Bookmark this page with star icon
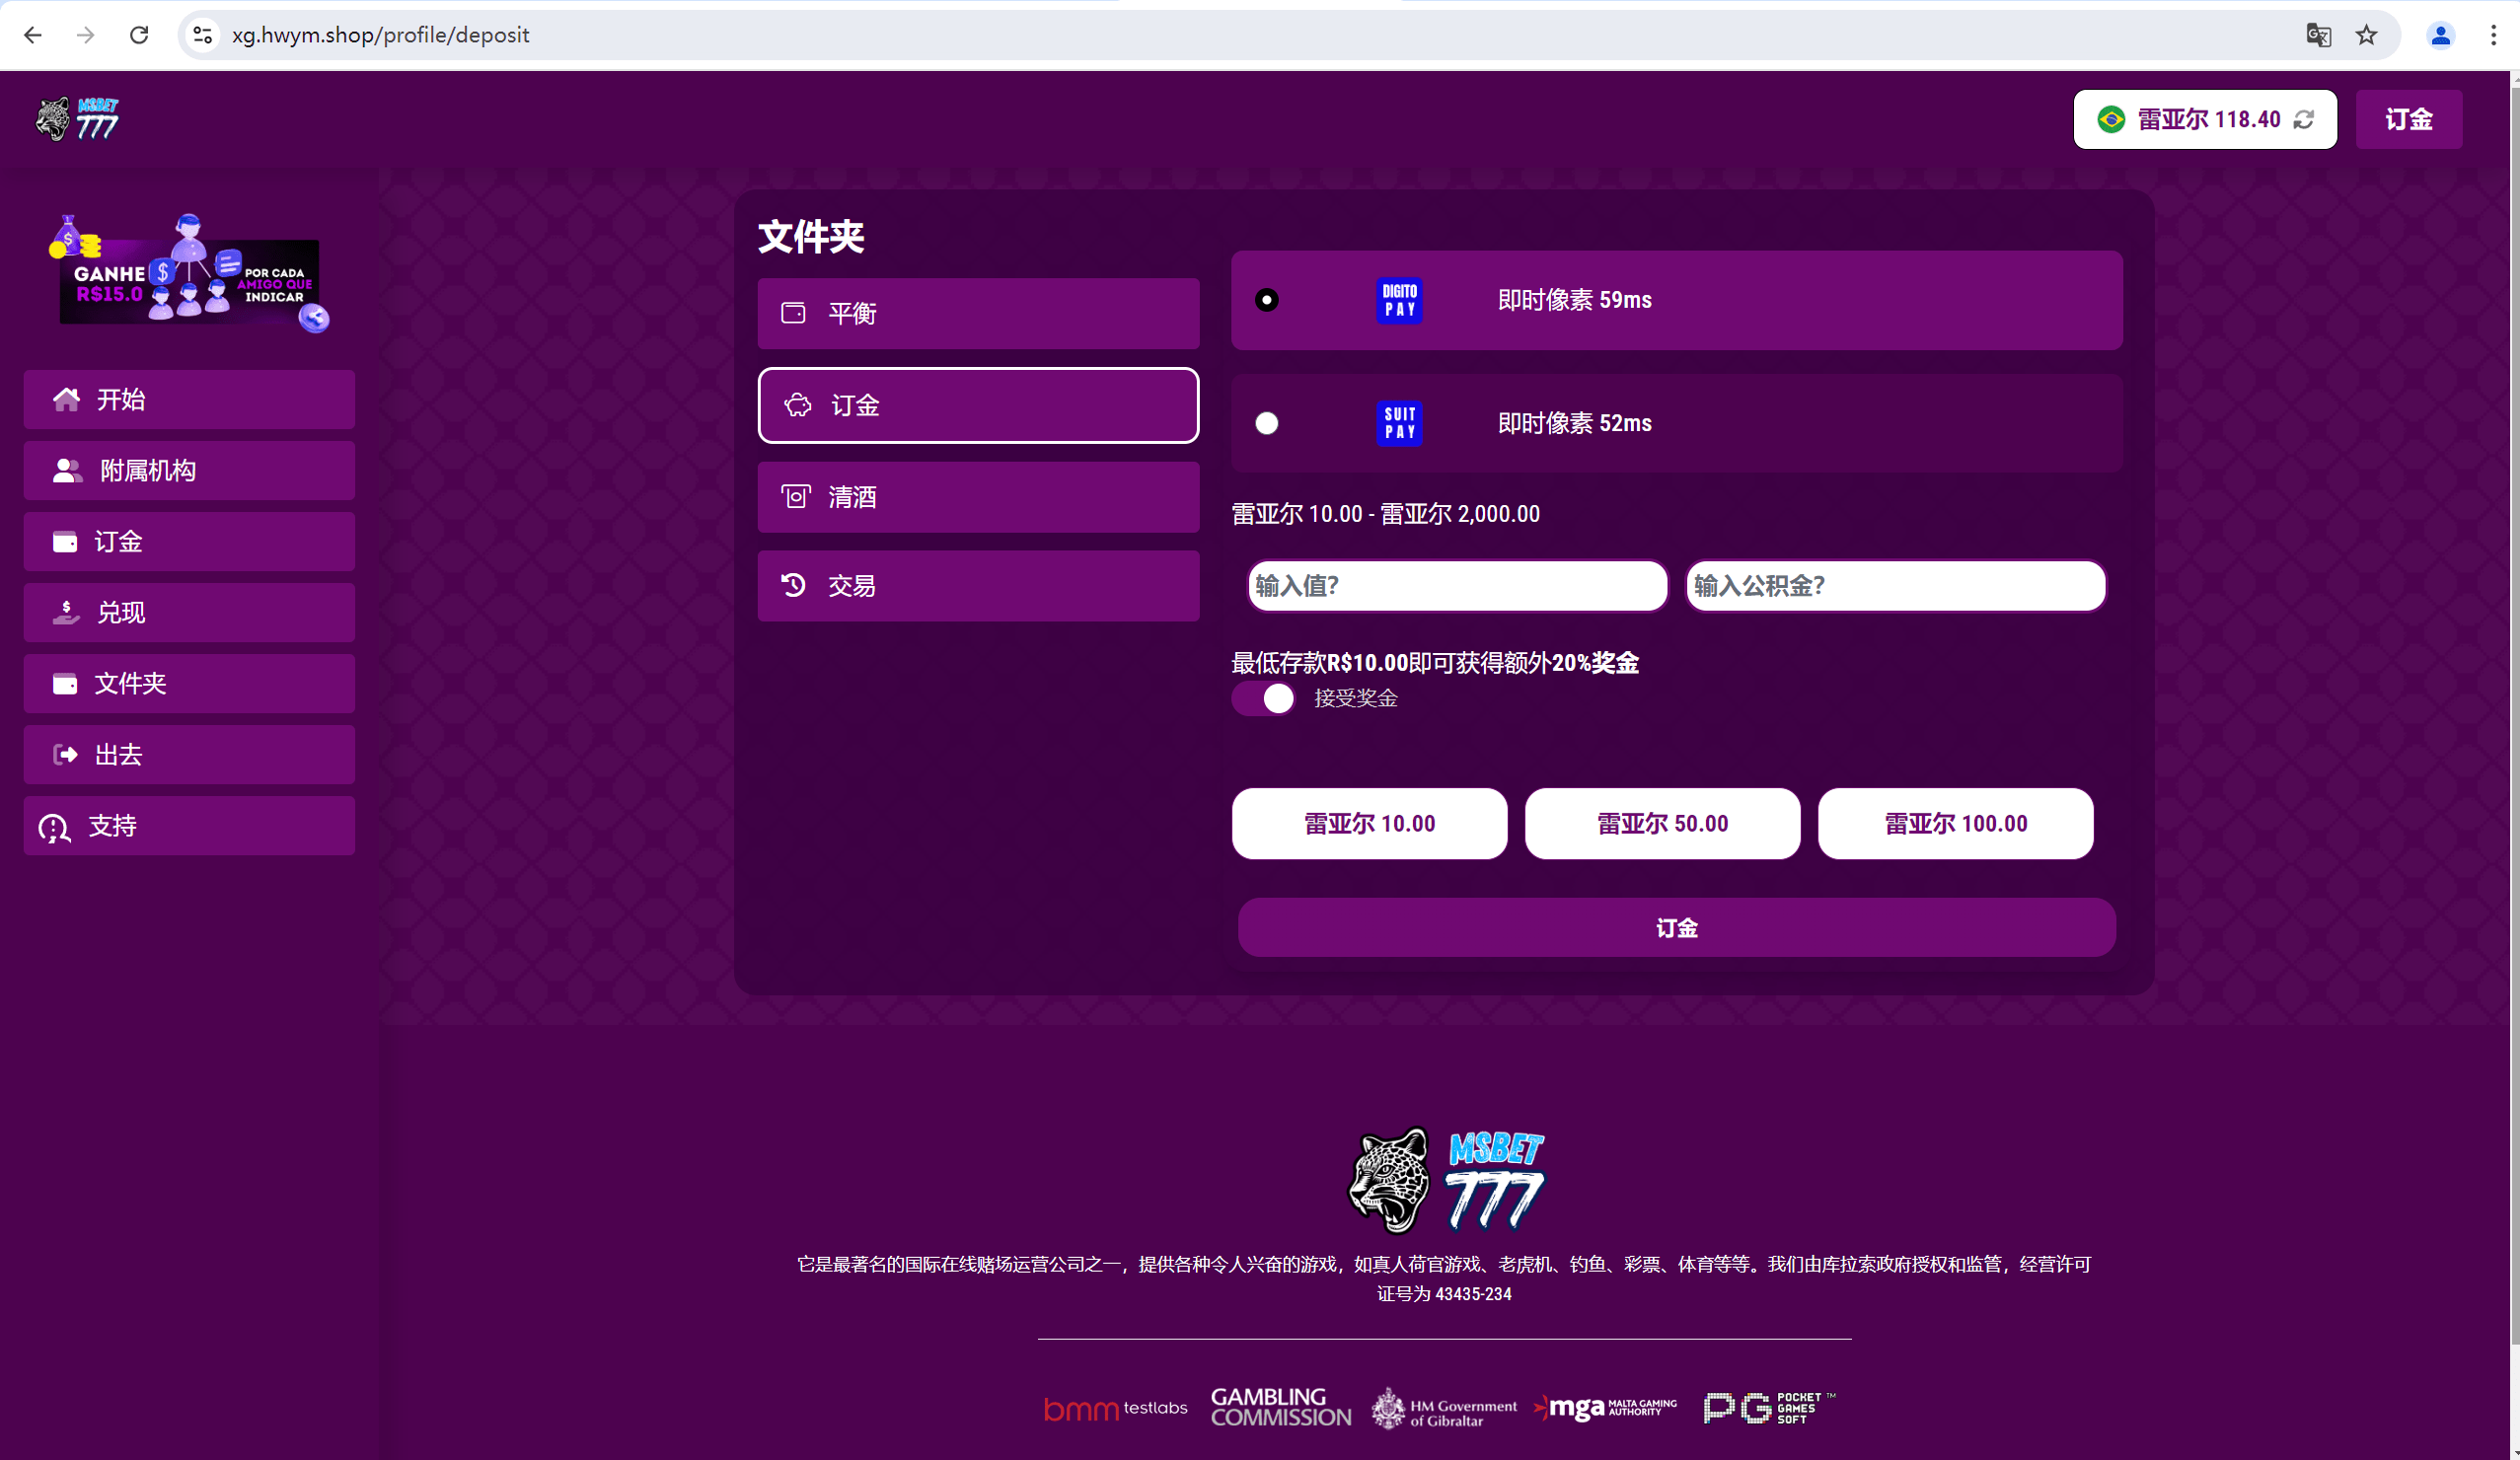The width and height of the screenshot is (2520, 1460). pos(2366,35)
